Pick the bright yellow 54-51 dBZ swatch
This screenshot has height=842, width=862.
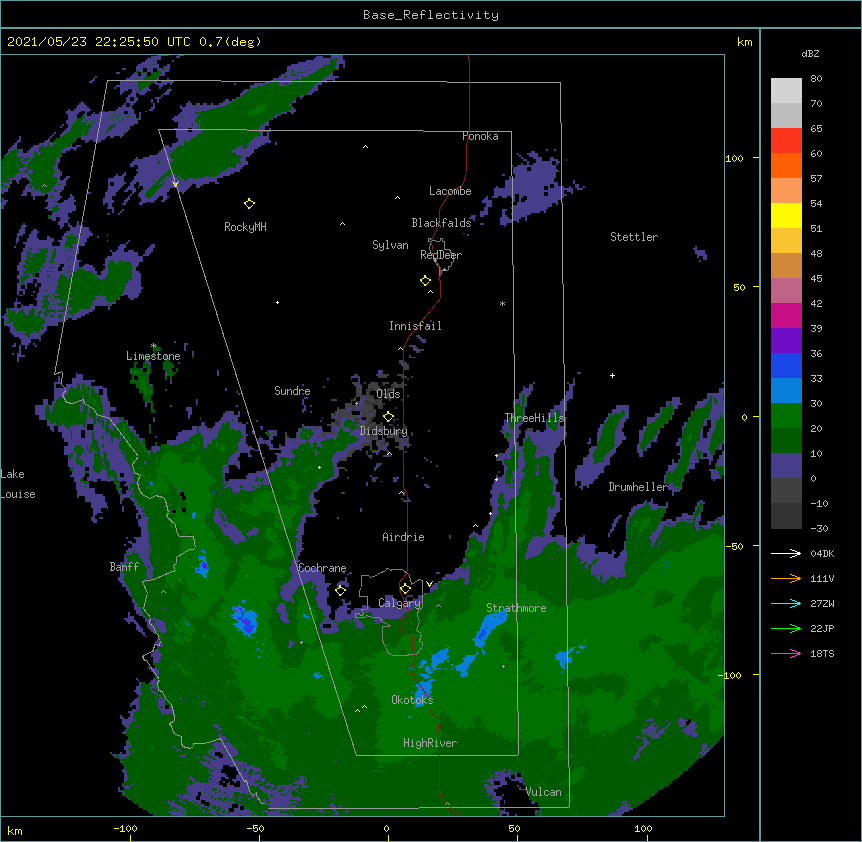tap(786, 215)
